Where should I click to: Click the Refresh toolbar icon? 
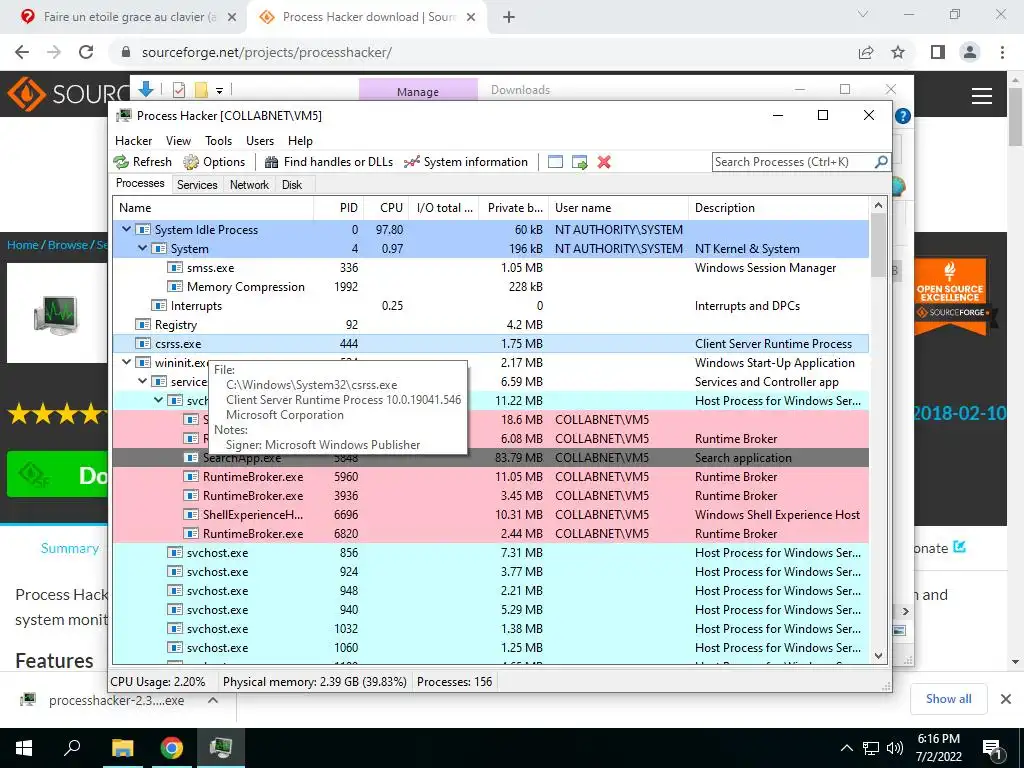point(121,162)
